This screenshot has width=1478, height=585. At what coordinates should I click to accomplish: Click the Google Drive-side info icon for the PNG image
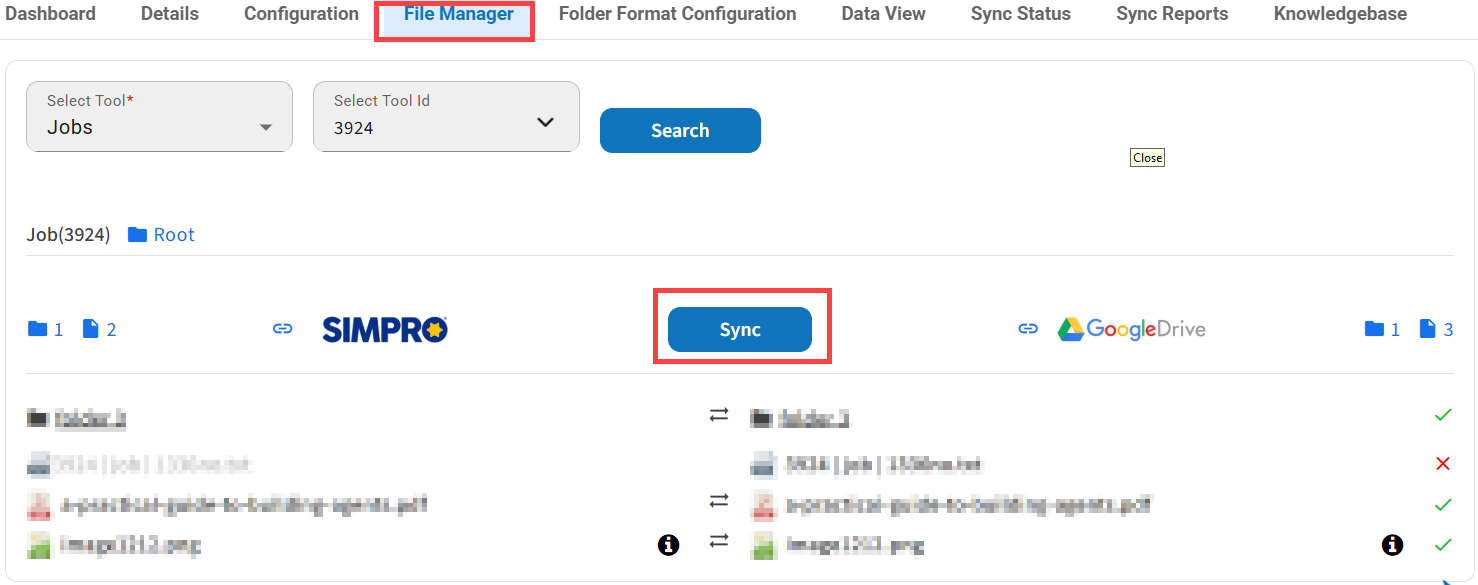(x=1392, y=545)
